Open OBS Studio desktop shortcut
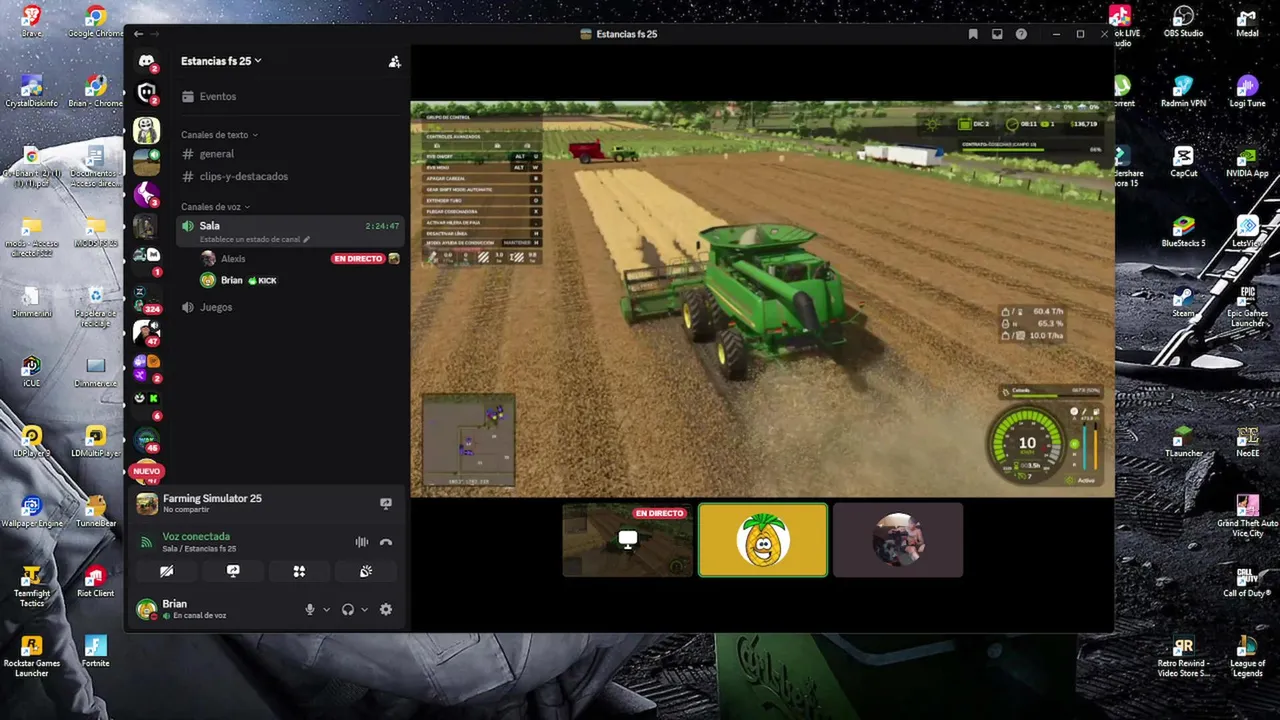 pos(1183,24)
